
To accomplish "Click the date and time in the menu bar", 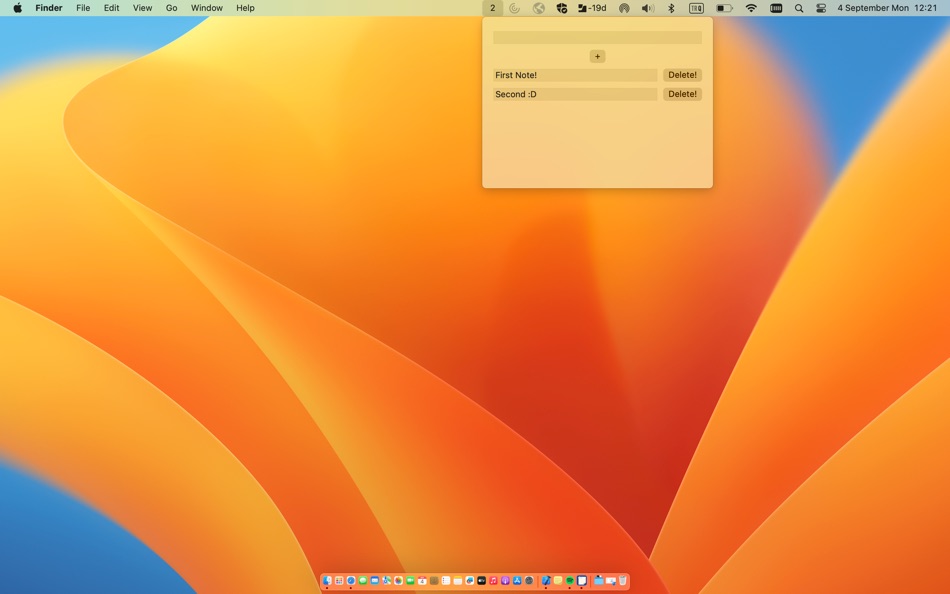I will (x=880, y=8).
